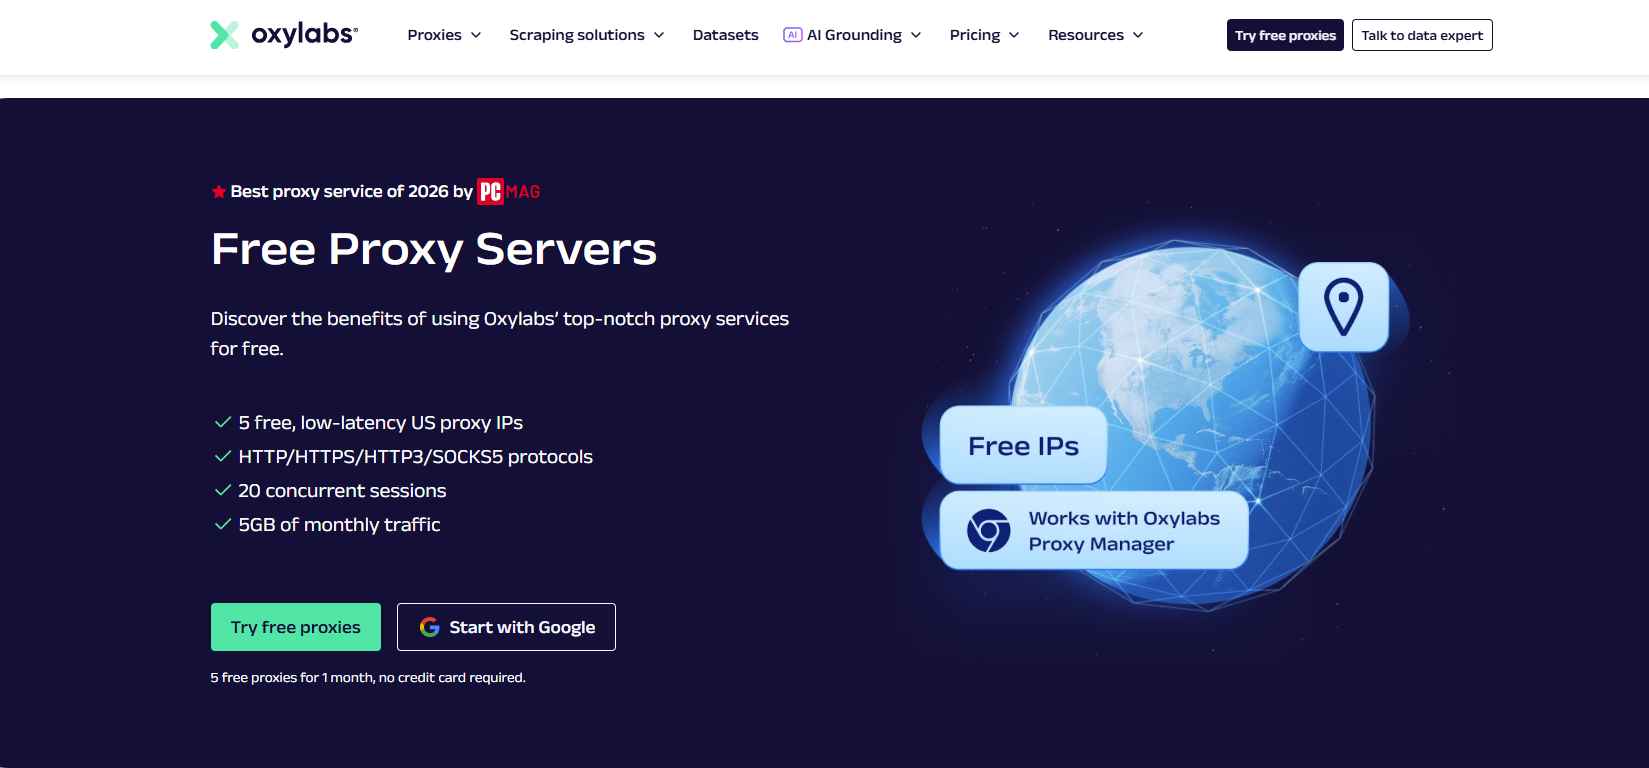This screenshot has height=768, width=1649.
Task: Click checkmark beside 20 concurrent sessions
Action: 223,491
